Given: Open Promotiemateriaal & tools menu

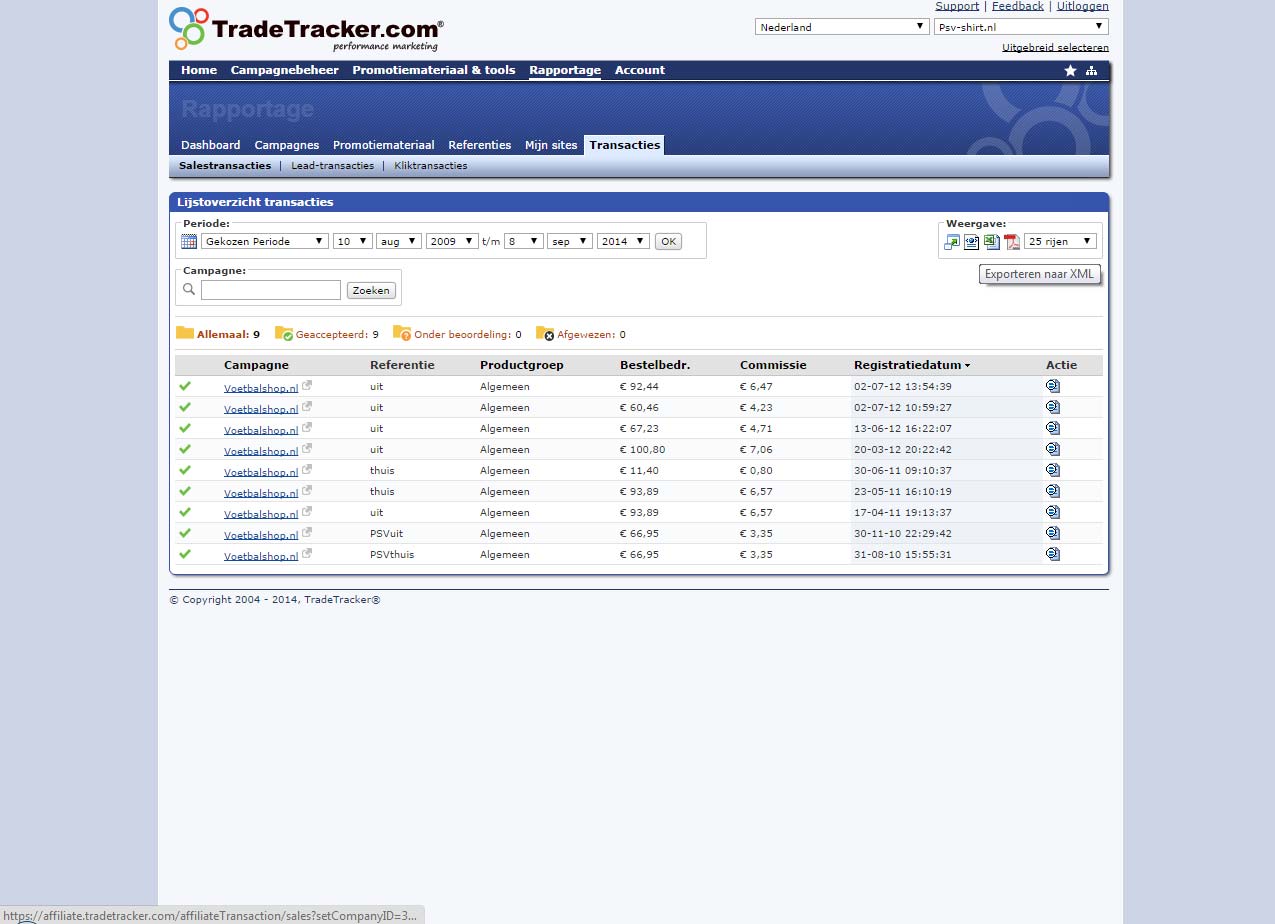Looking at the screenshot, I should pyautogui.click(x=434, y=70).
